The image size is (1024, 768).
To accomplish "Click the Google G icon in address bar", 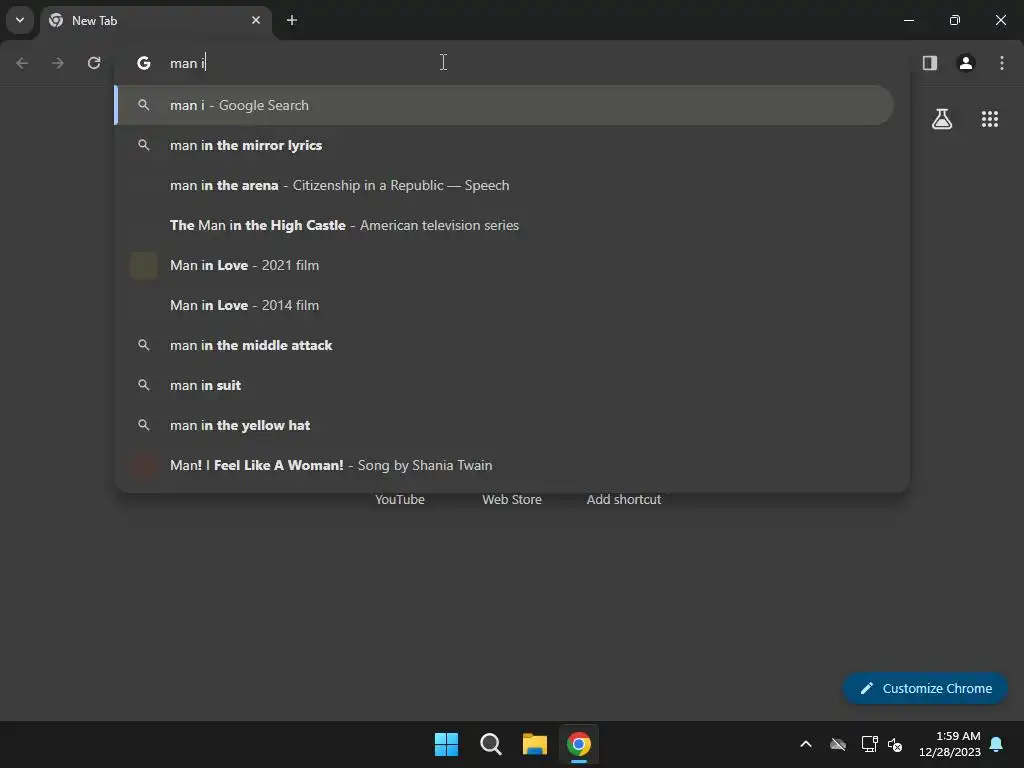I will point(144,63).
